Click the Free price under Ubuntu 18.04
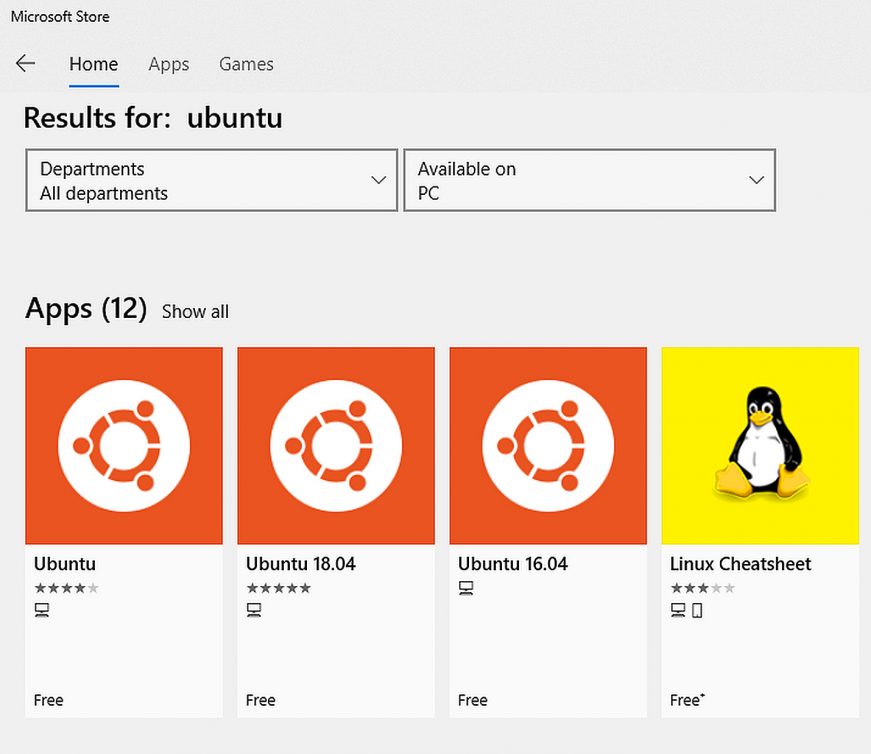 pos(261,700)
